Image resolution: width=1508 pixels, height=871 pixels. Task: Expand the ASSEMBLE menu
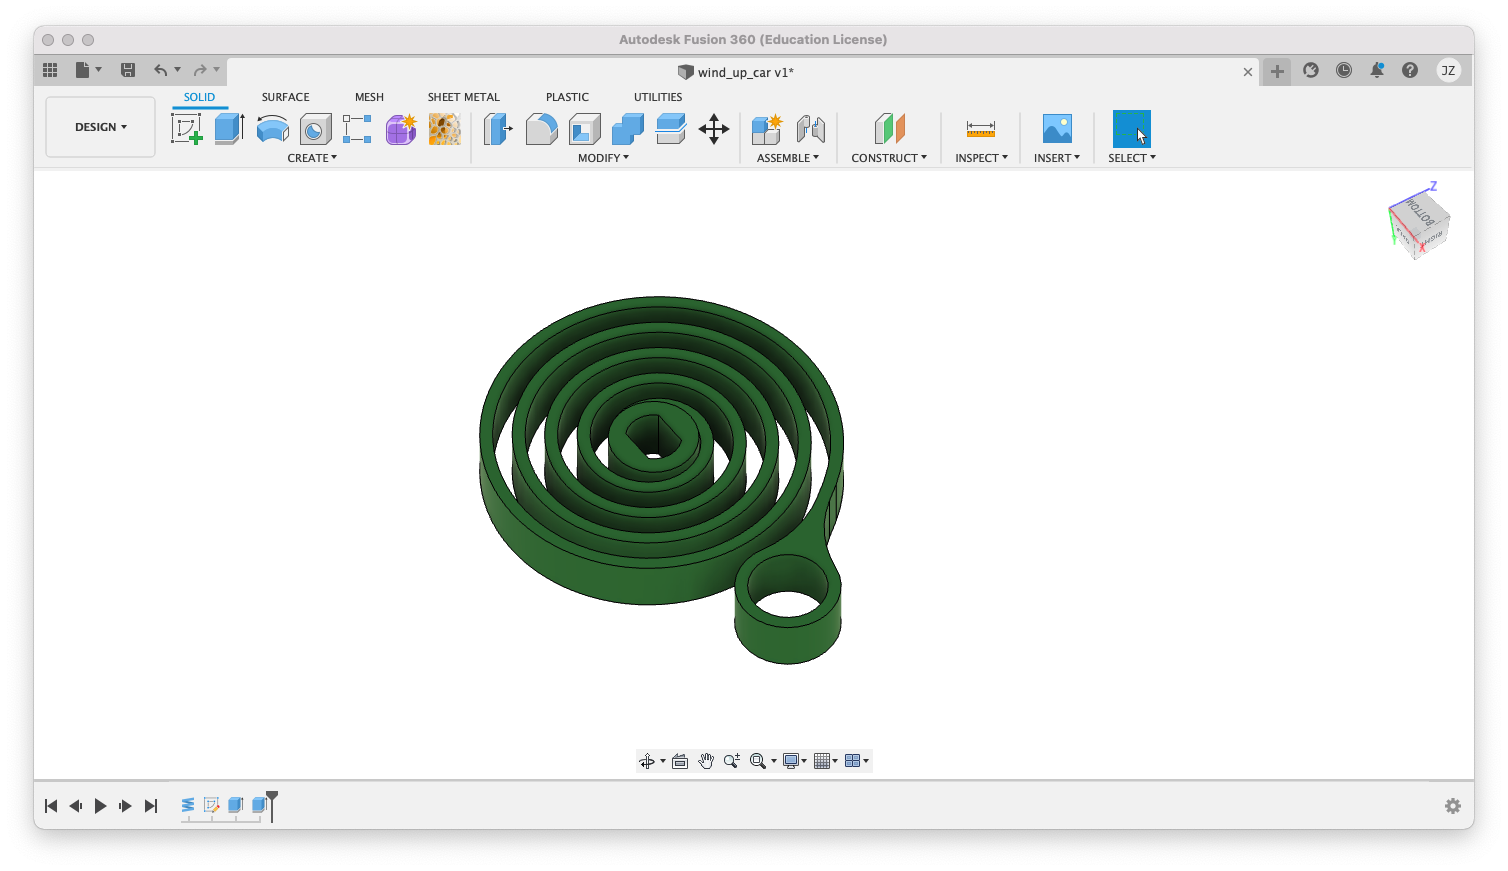pyautogui.click(x=788, y=158)
